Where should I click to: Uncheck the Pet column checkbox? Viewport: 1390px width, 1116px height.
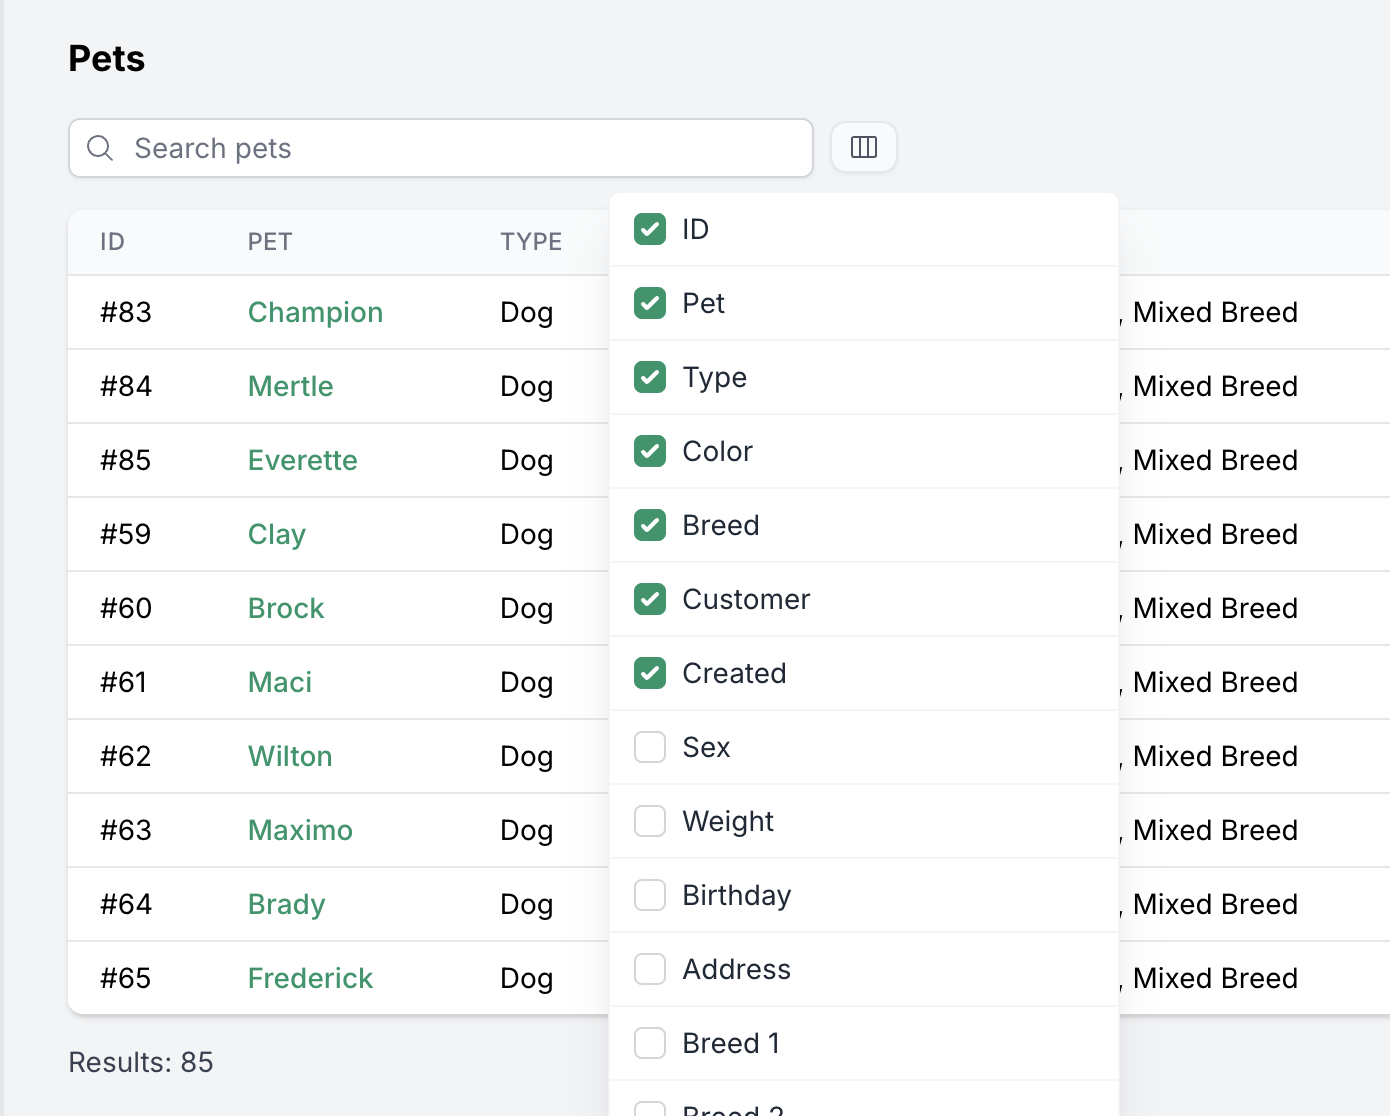(650, 303)
